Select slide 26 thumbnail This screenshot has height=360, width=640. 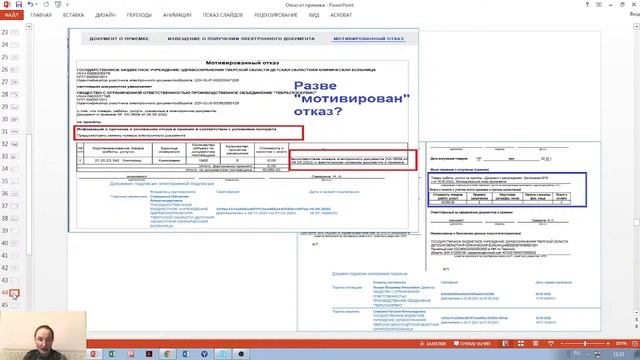point(14,70)
